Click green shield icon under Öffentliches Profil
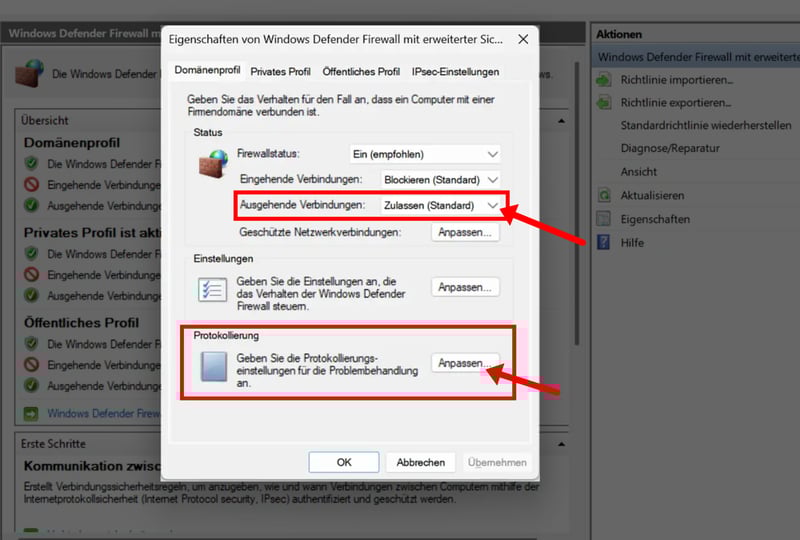Image resolution: width=800 pixels, height=540 pixels. coord(32,343)
